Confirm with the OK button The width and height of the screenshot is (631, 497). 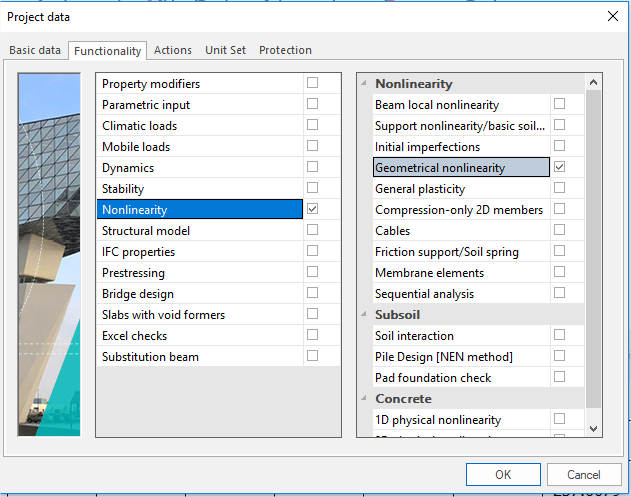(x=503, y=474)
